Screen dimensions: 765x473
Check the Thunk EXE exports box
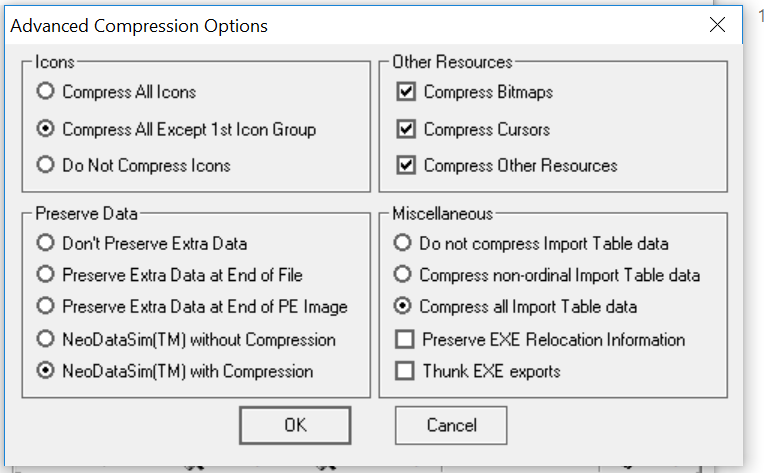pos(405,371)
